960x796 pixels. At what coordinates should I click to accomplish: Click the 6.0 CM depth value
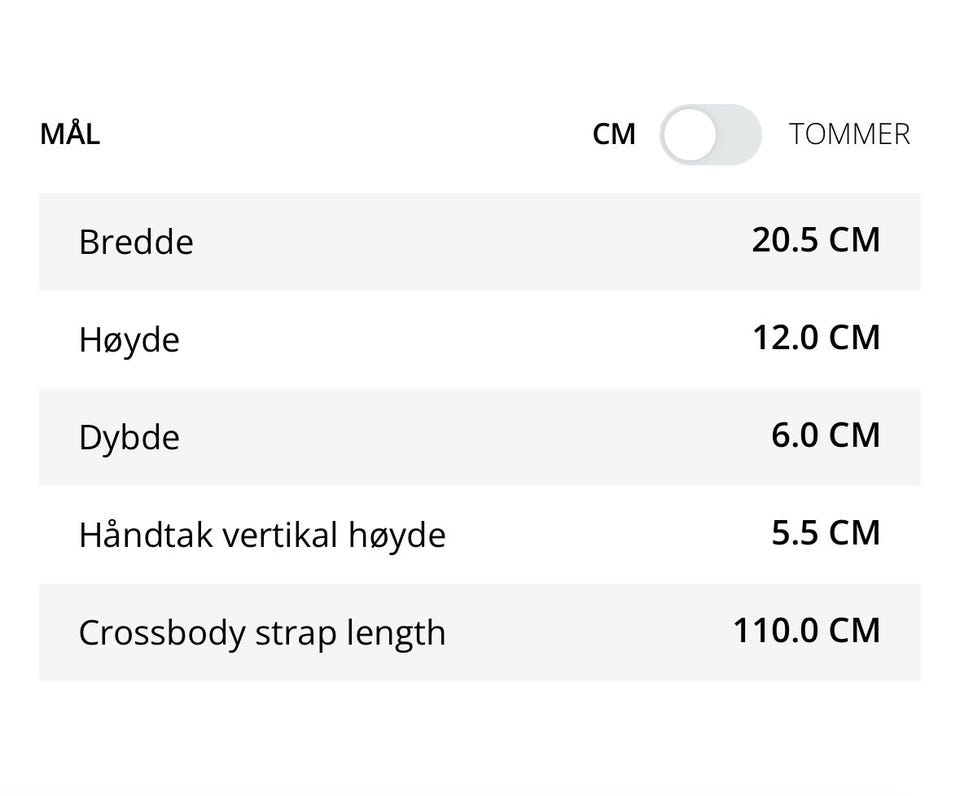tap(825, 435)
